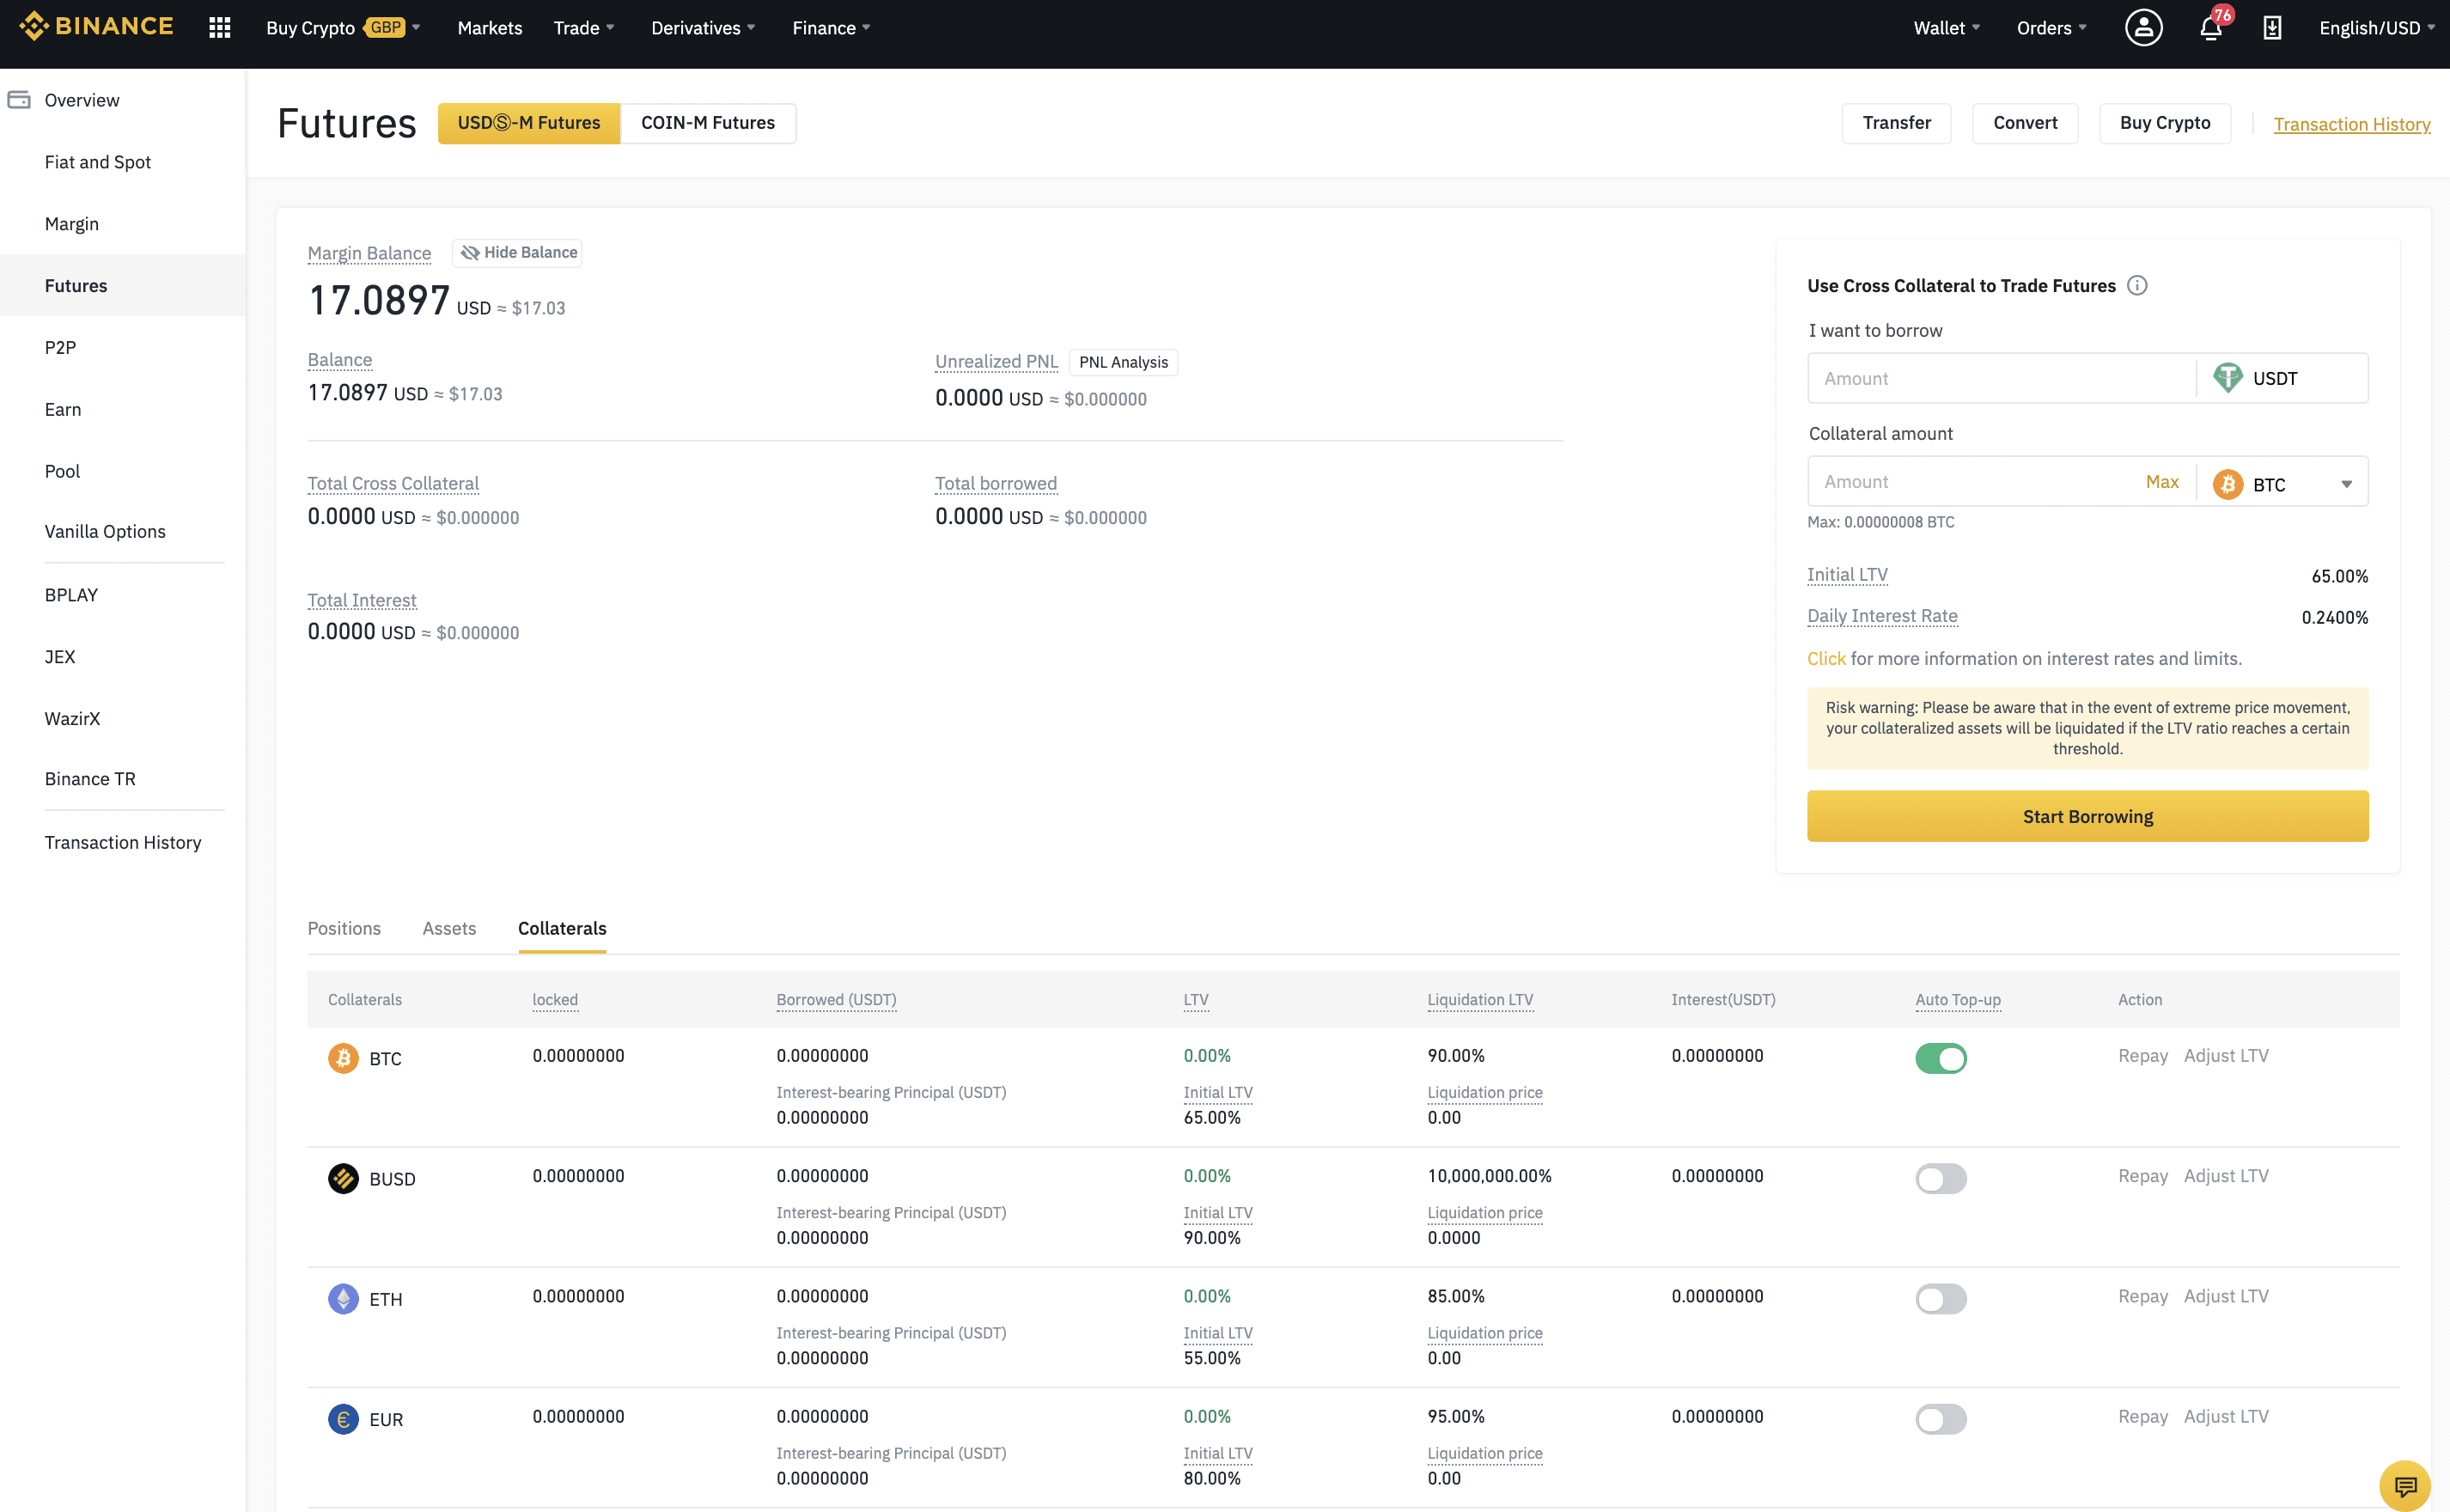This screenshot has width=2450, height=1512.
Task: Open Fiat and Spot in sidebar
Action: coord(98,162)
